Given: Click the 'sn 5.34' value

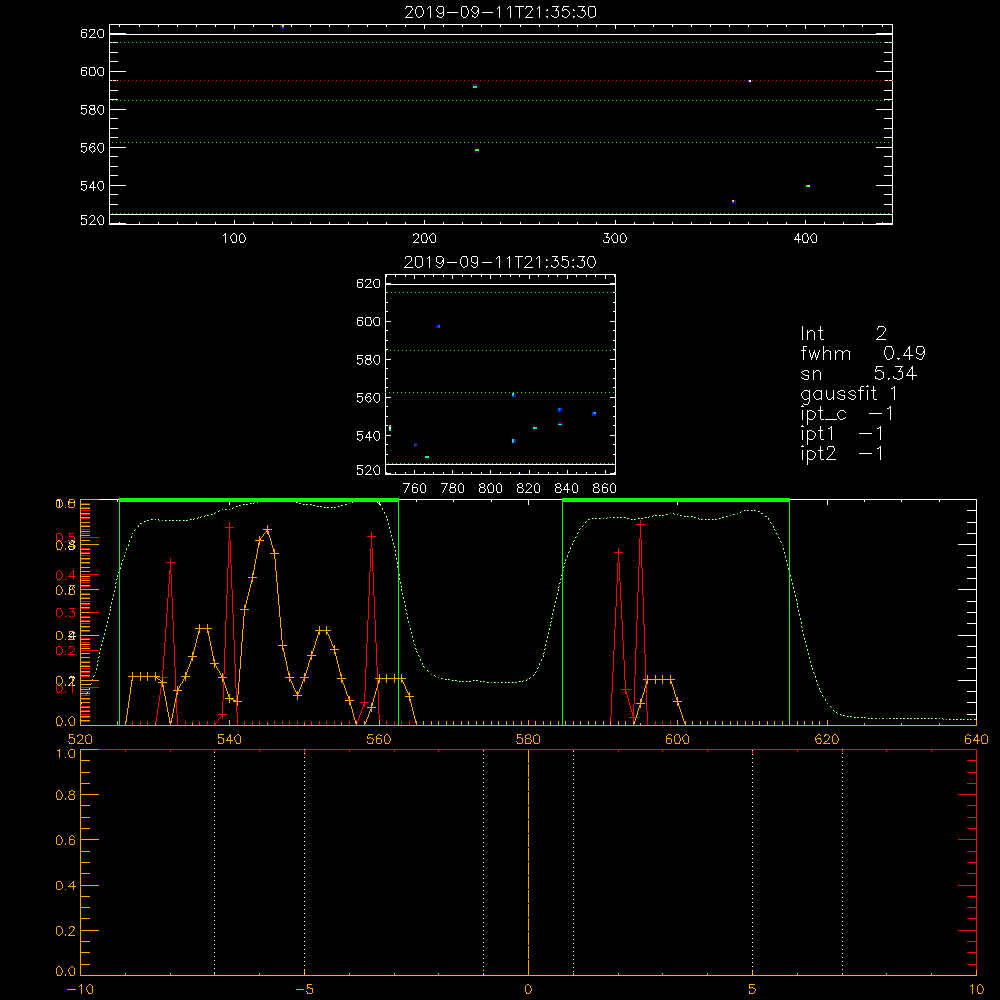Looking at the screenshot, I should 858,374.
